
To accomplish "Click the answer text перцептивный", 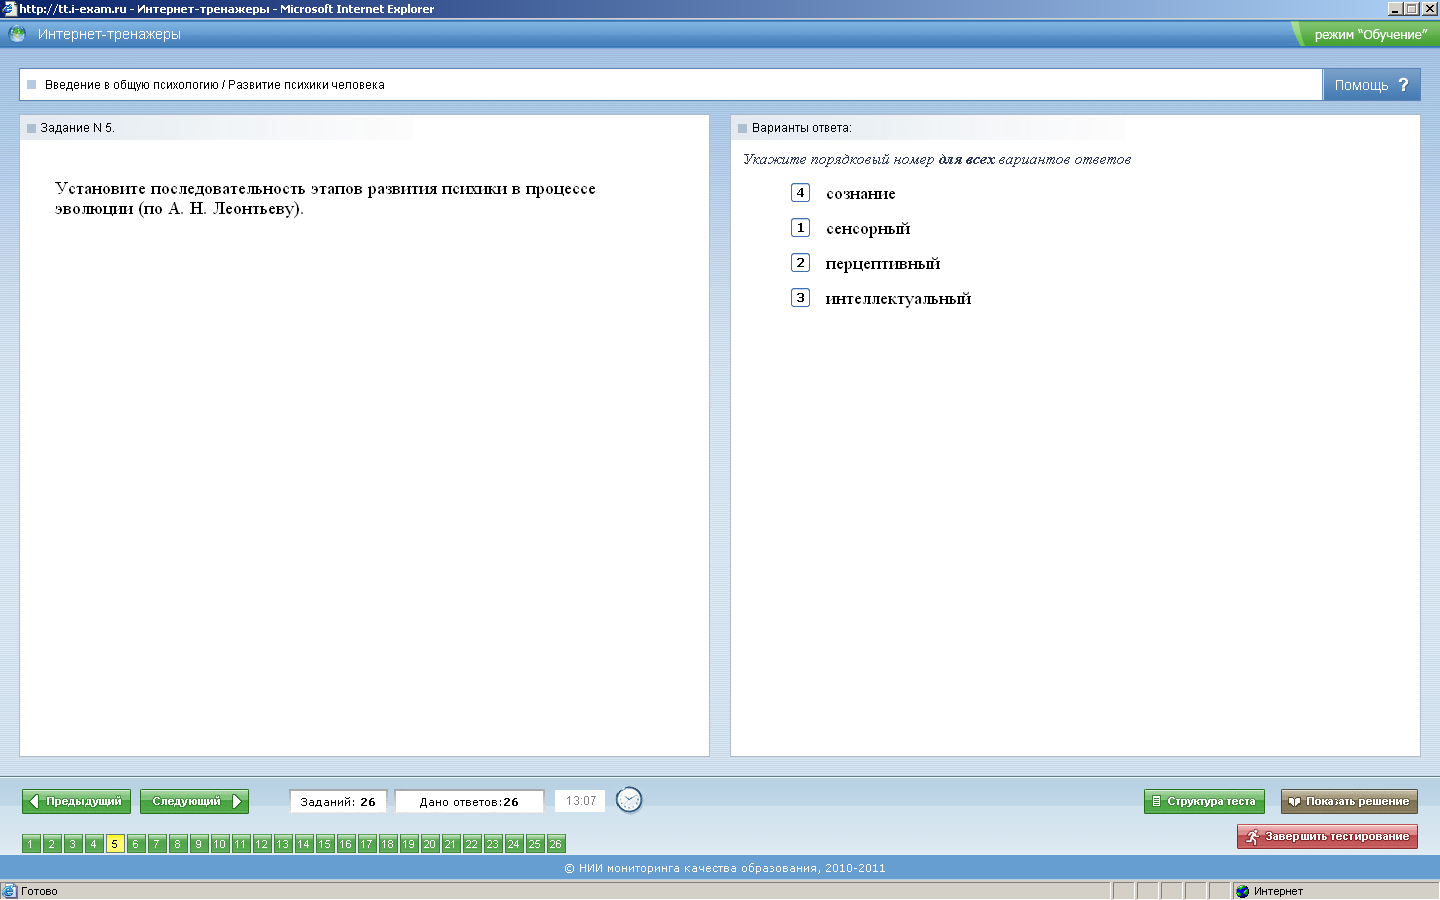I will click(883, 264).
